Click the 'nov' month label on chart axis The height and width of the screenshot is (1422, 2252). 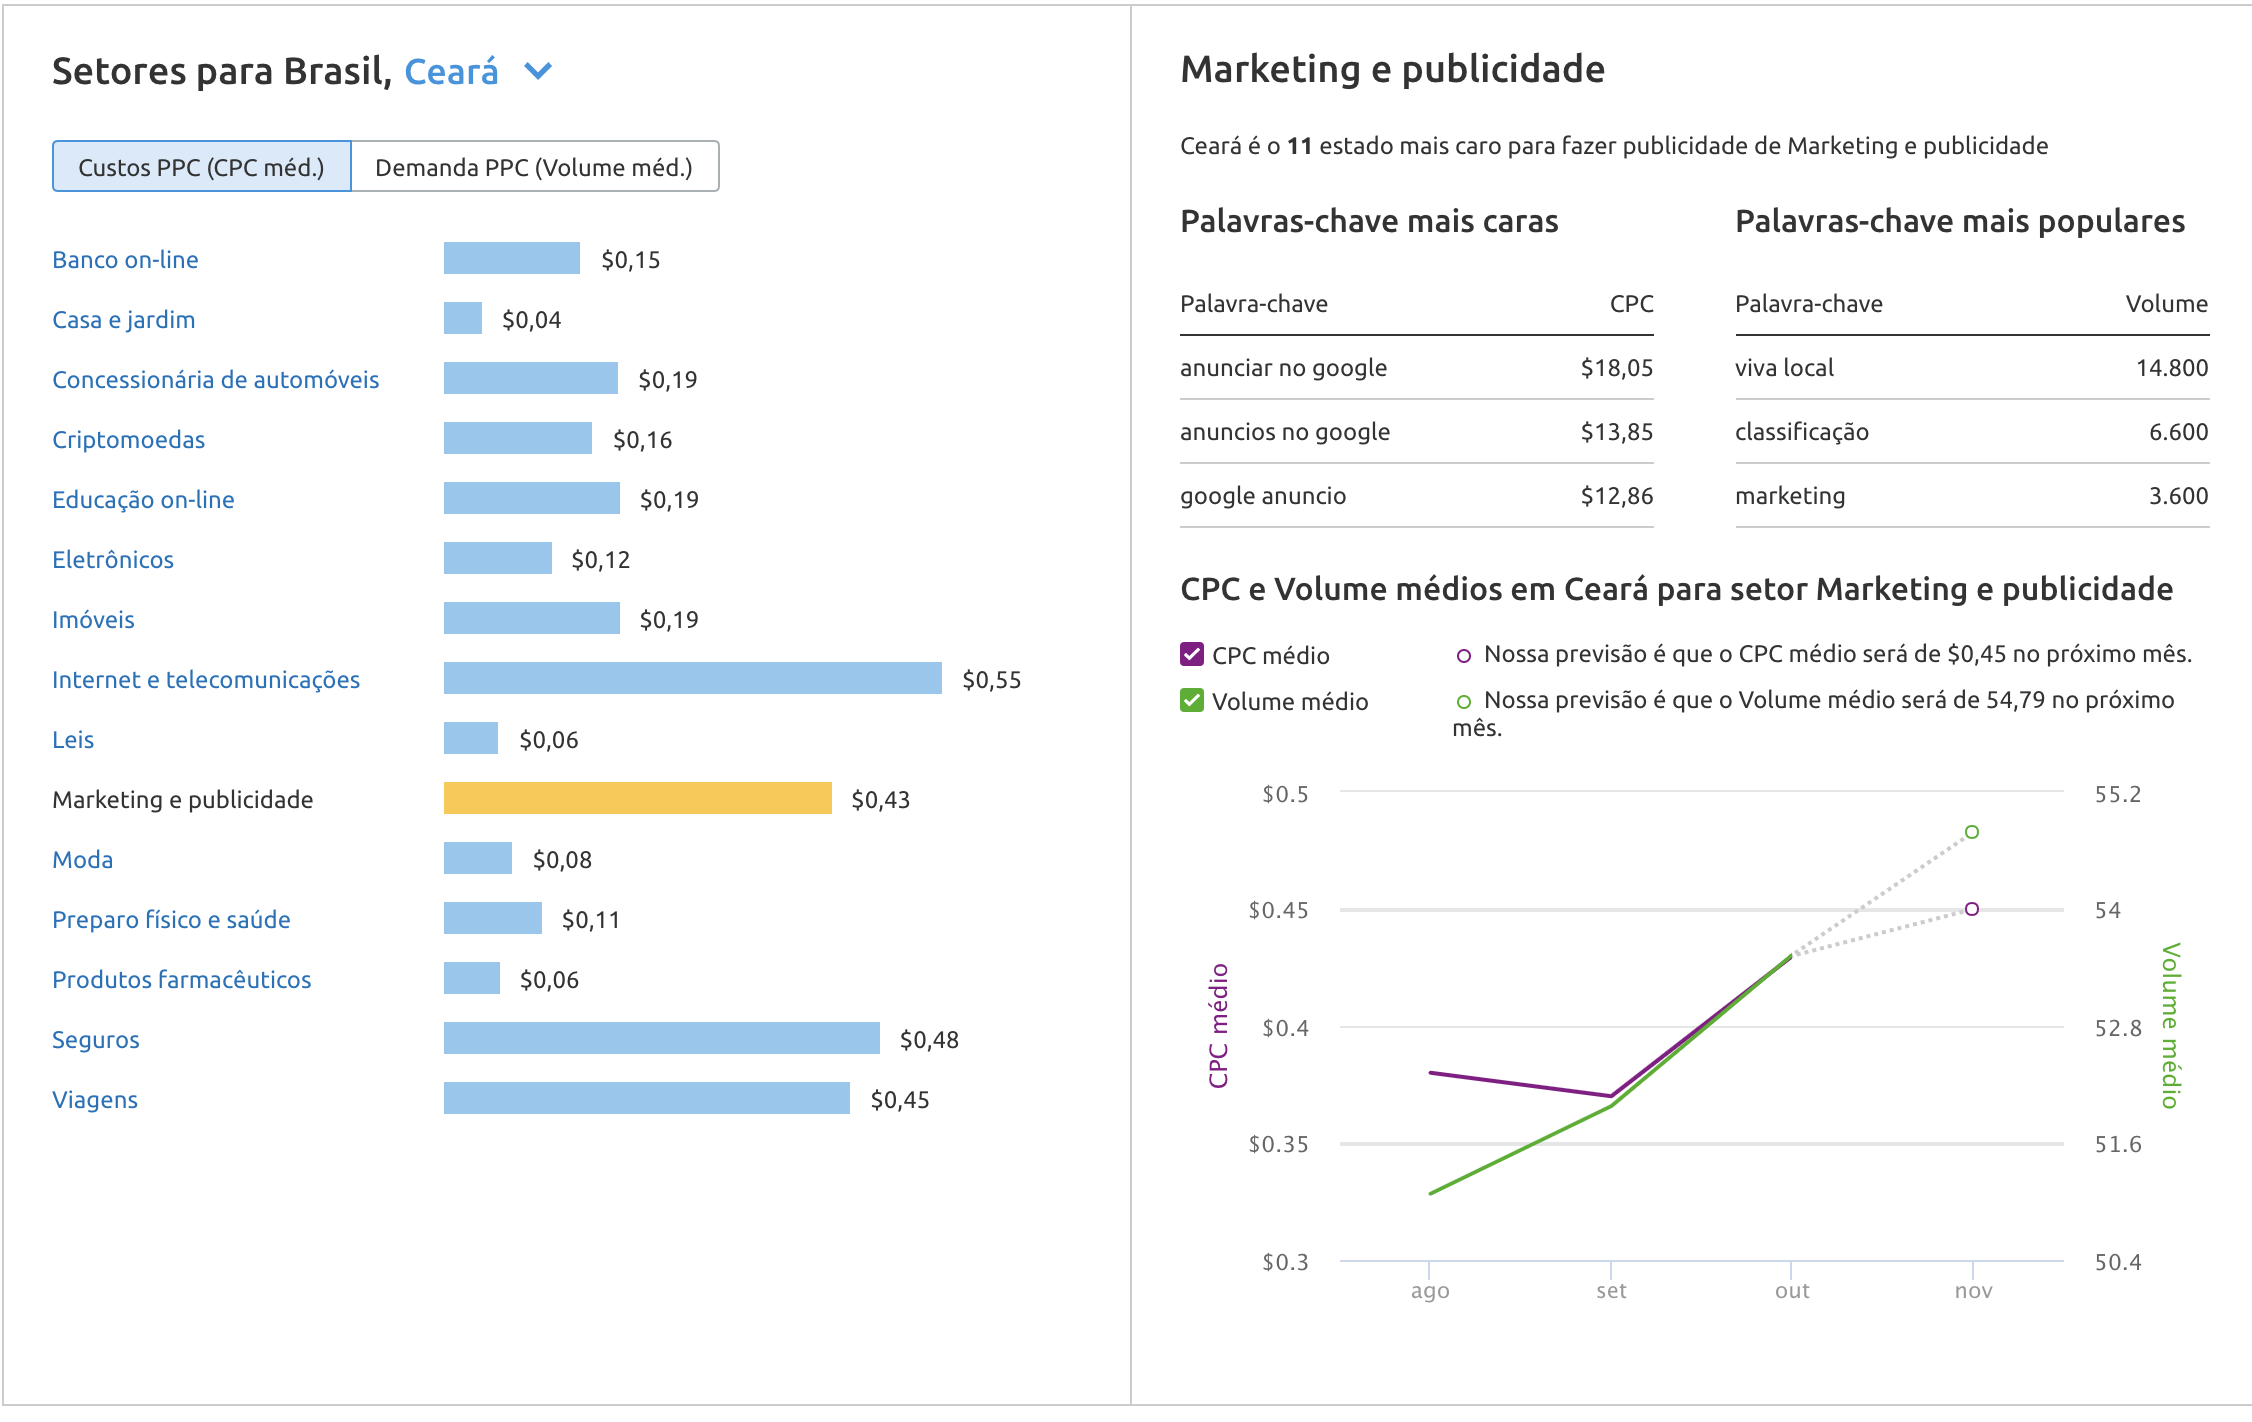tap(1974, 1291)
